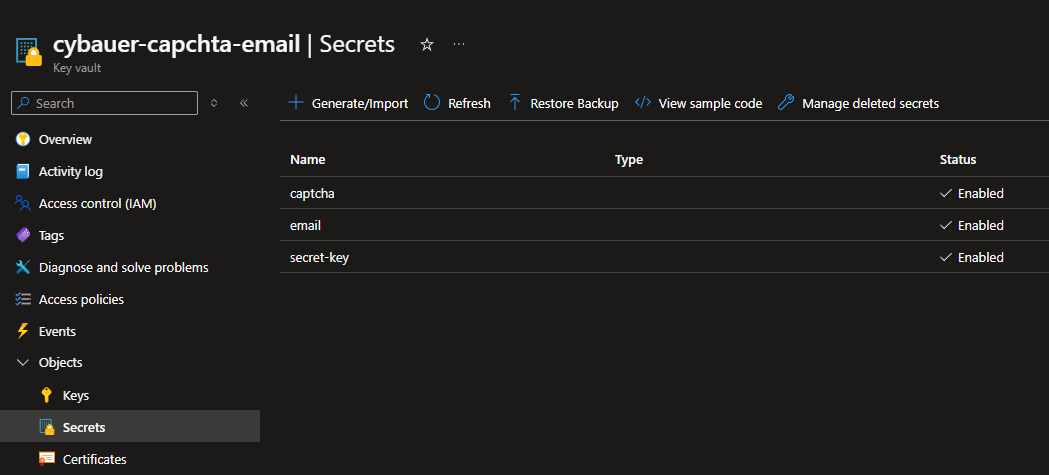Screen dimensions: 1049x475
Task: Click the Key vault lock icon in header
Action: click(x=29, y=52)
